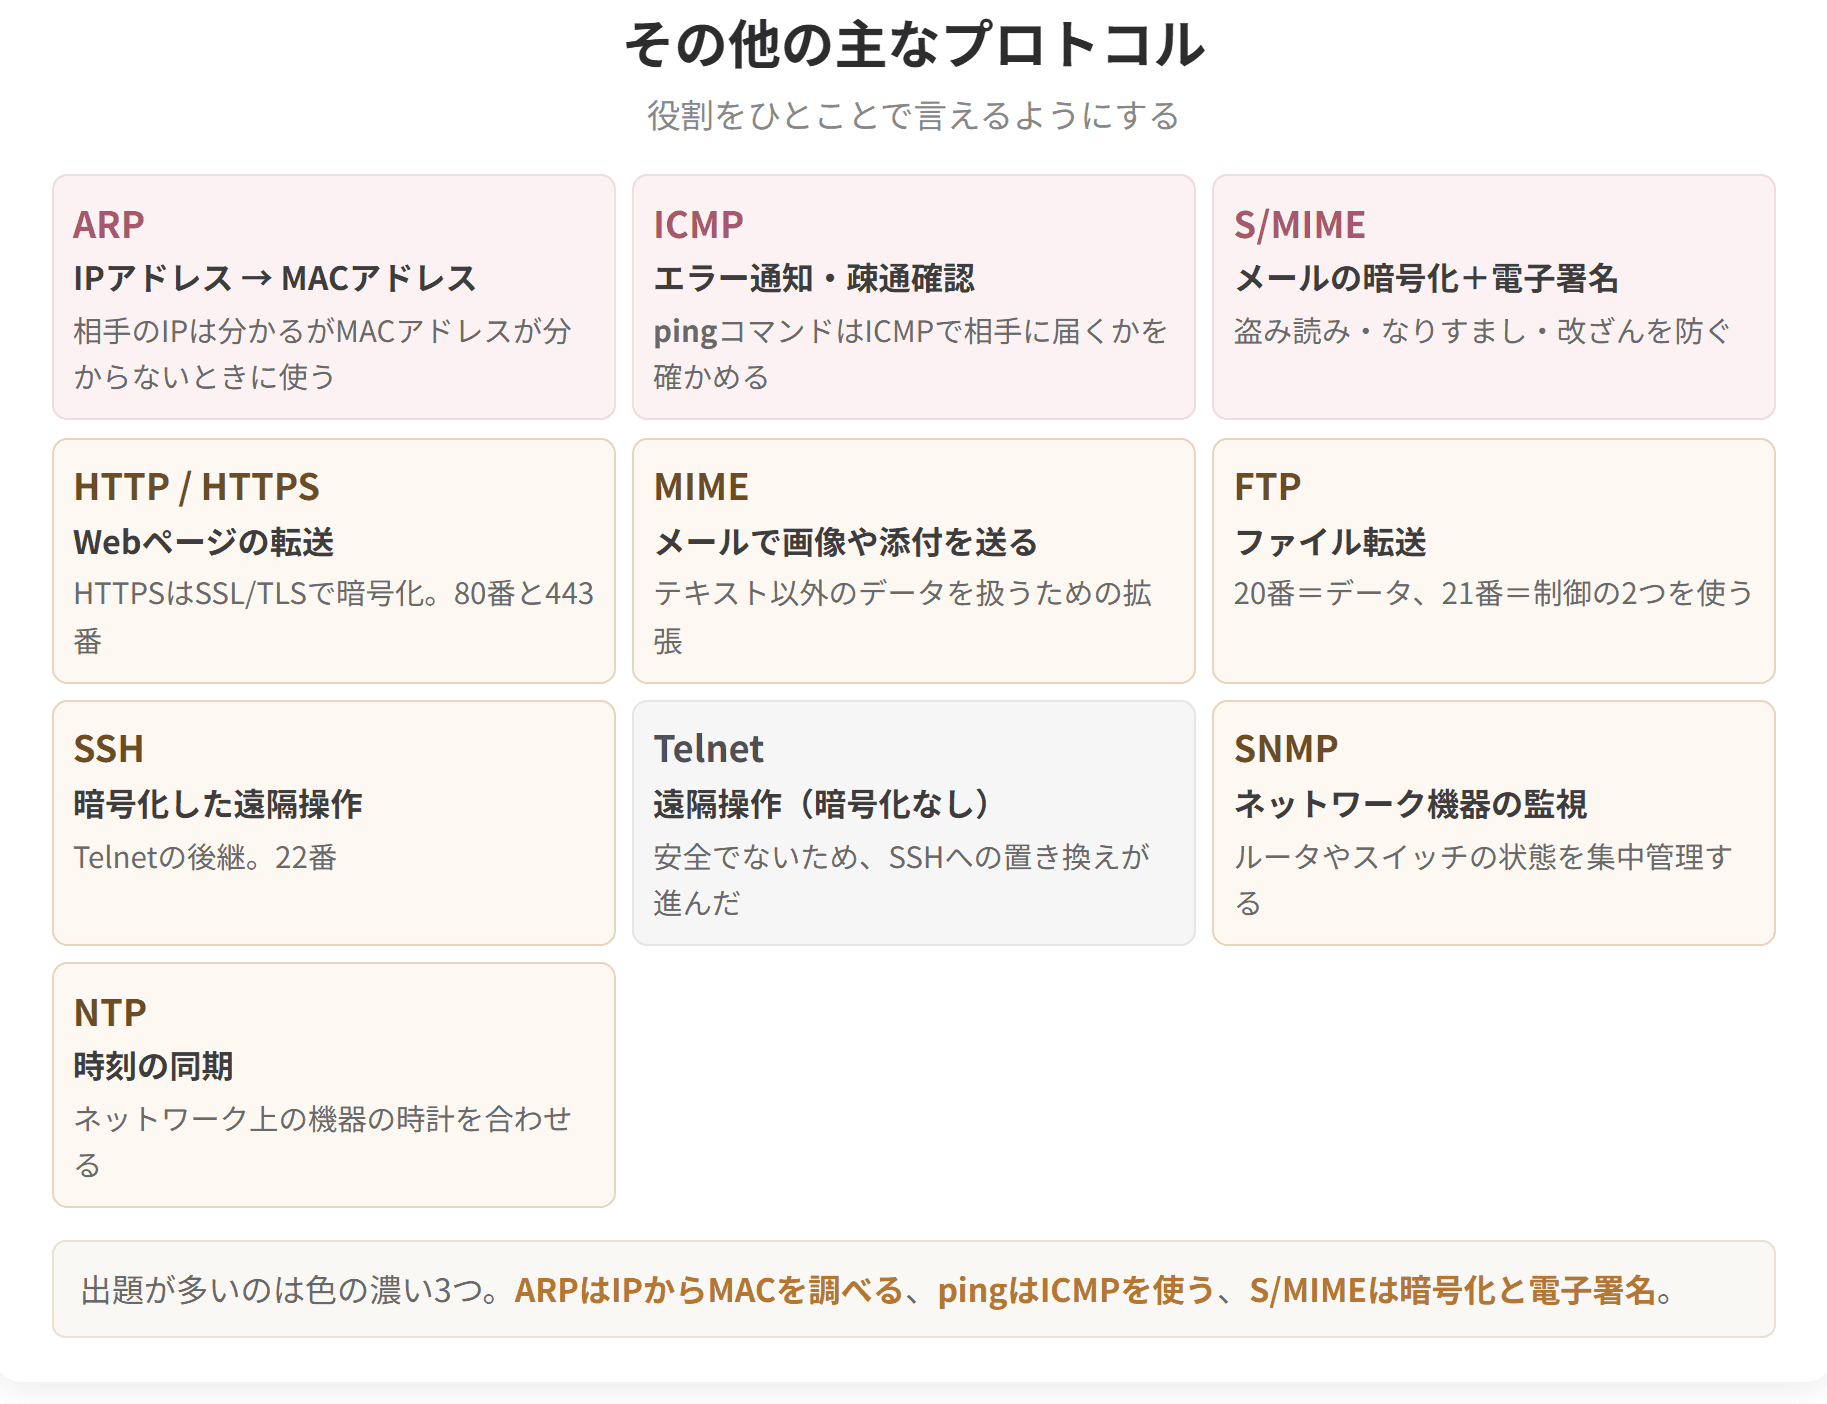Click 安全でないため、SSHへの置き換え description
The height and width of the screenshot is (1404, 1827).
902,880
